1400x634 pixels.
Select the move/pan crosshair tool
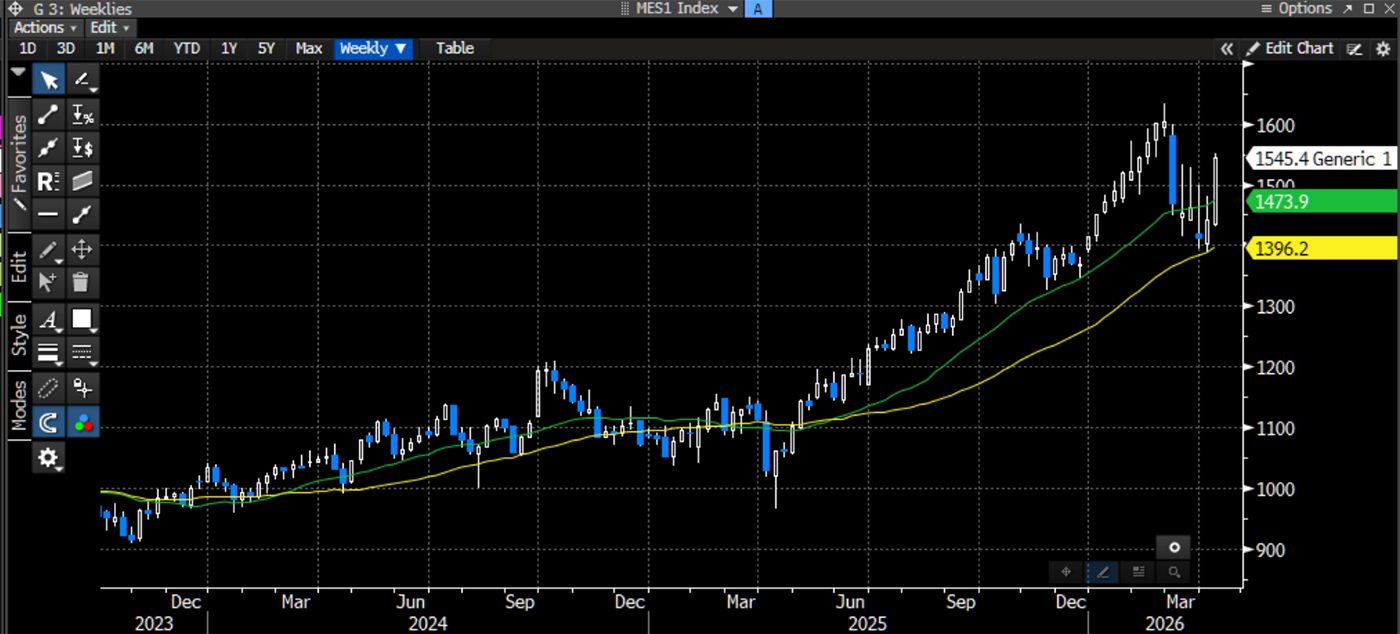tap(81, 249)
